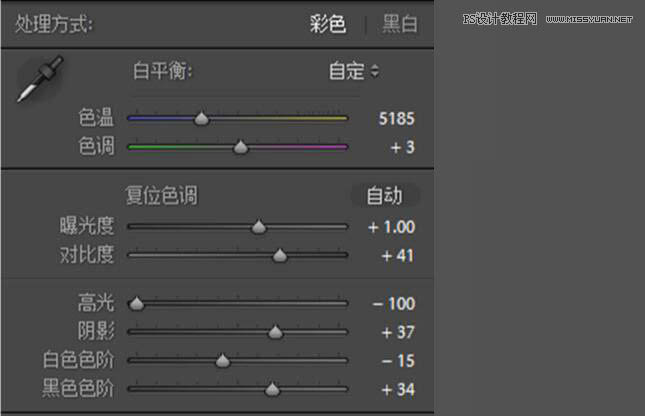Viewport: 645px width, 416px height.
Task: Click the exposure value field +1.00
Action: click(x=391, y=227)
